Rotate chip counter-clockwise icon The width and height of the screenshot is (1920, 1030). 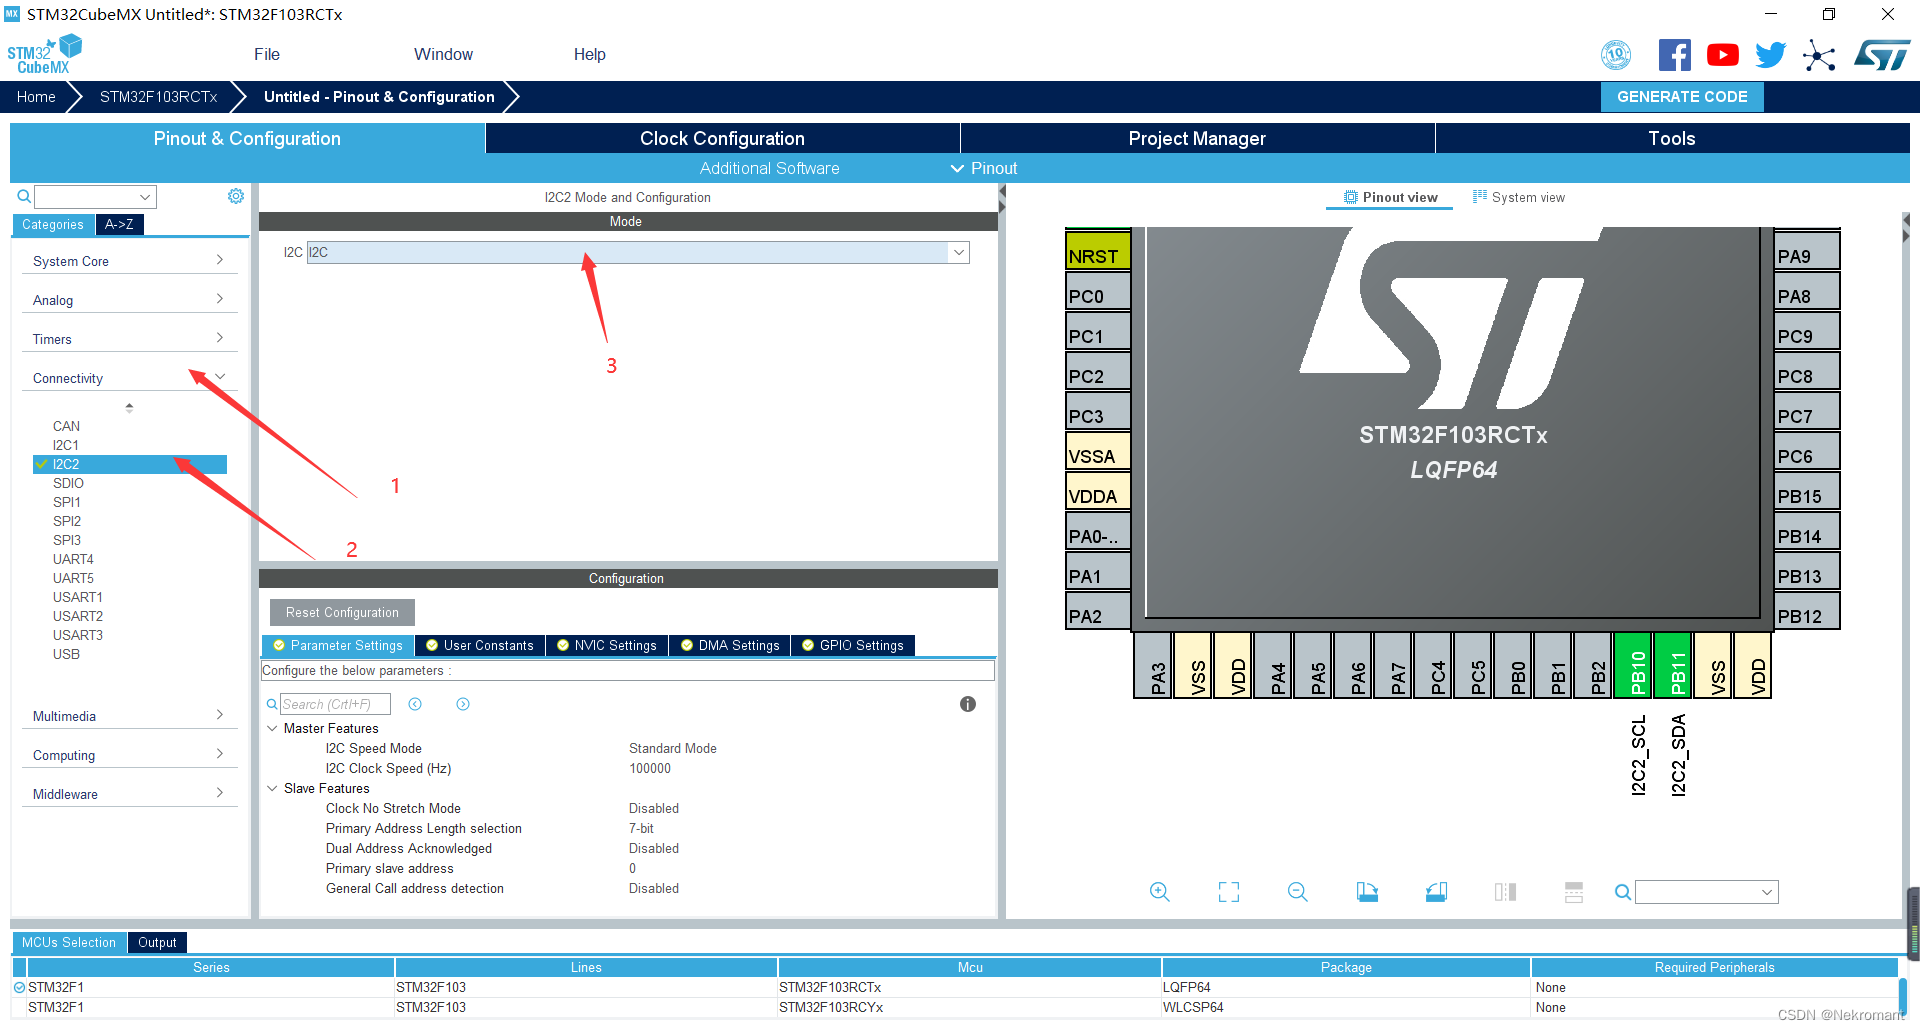(1436, 892)
